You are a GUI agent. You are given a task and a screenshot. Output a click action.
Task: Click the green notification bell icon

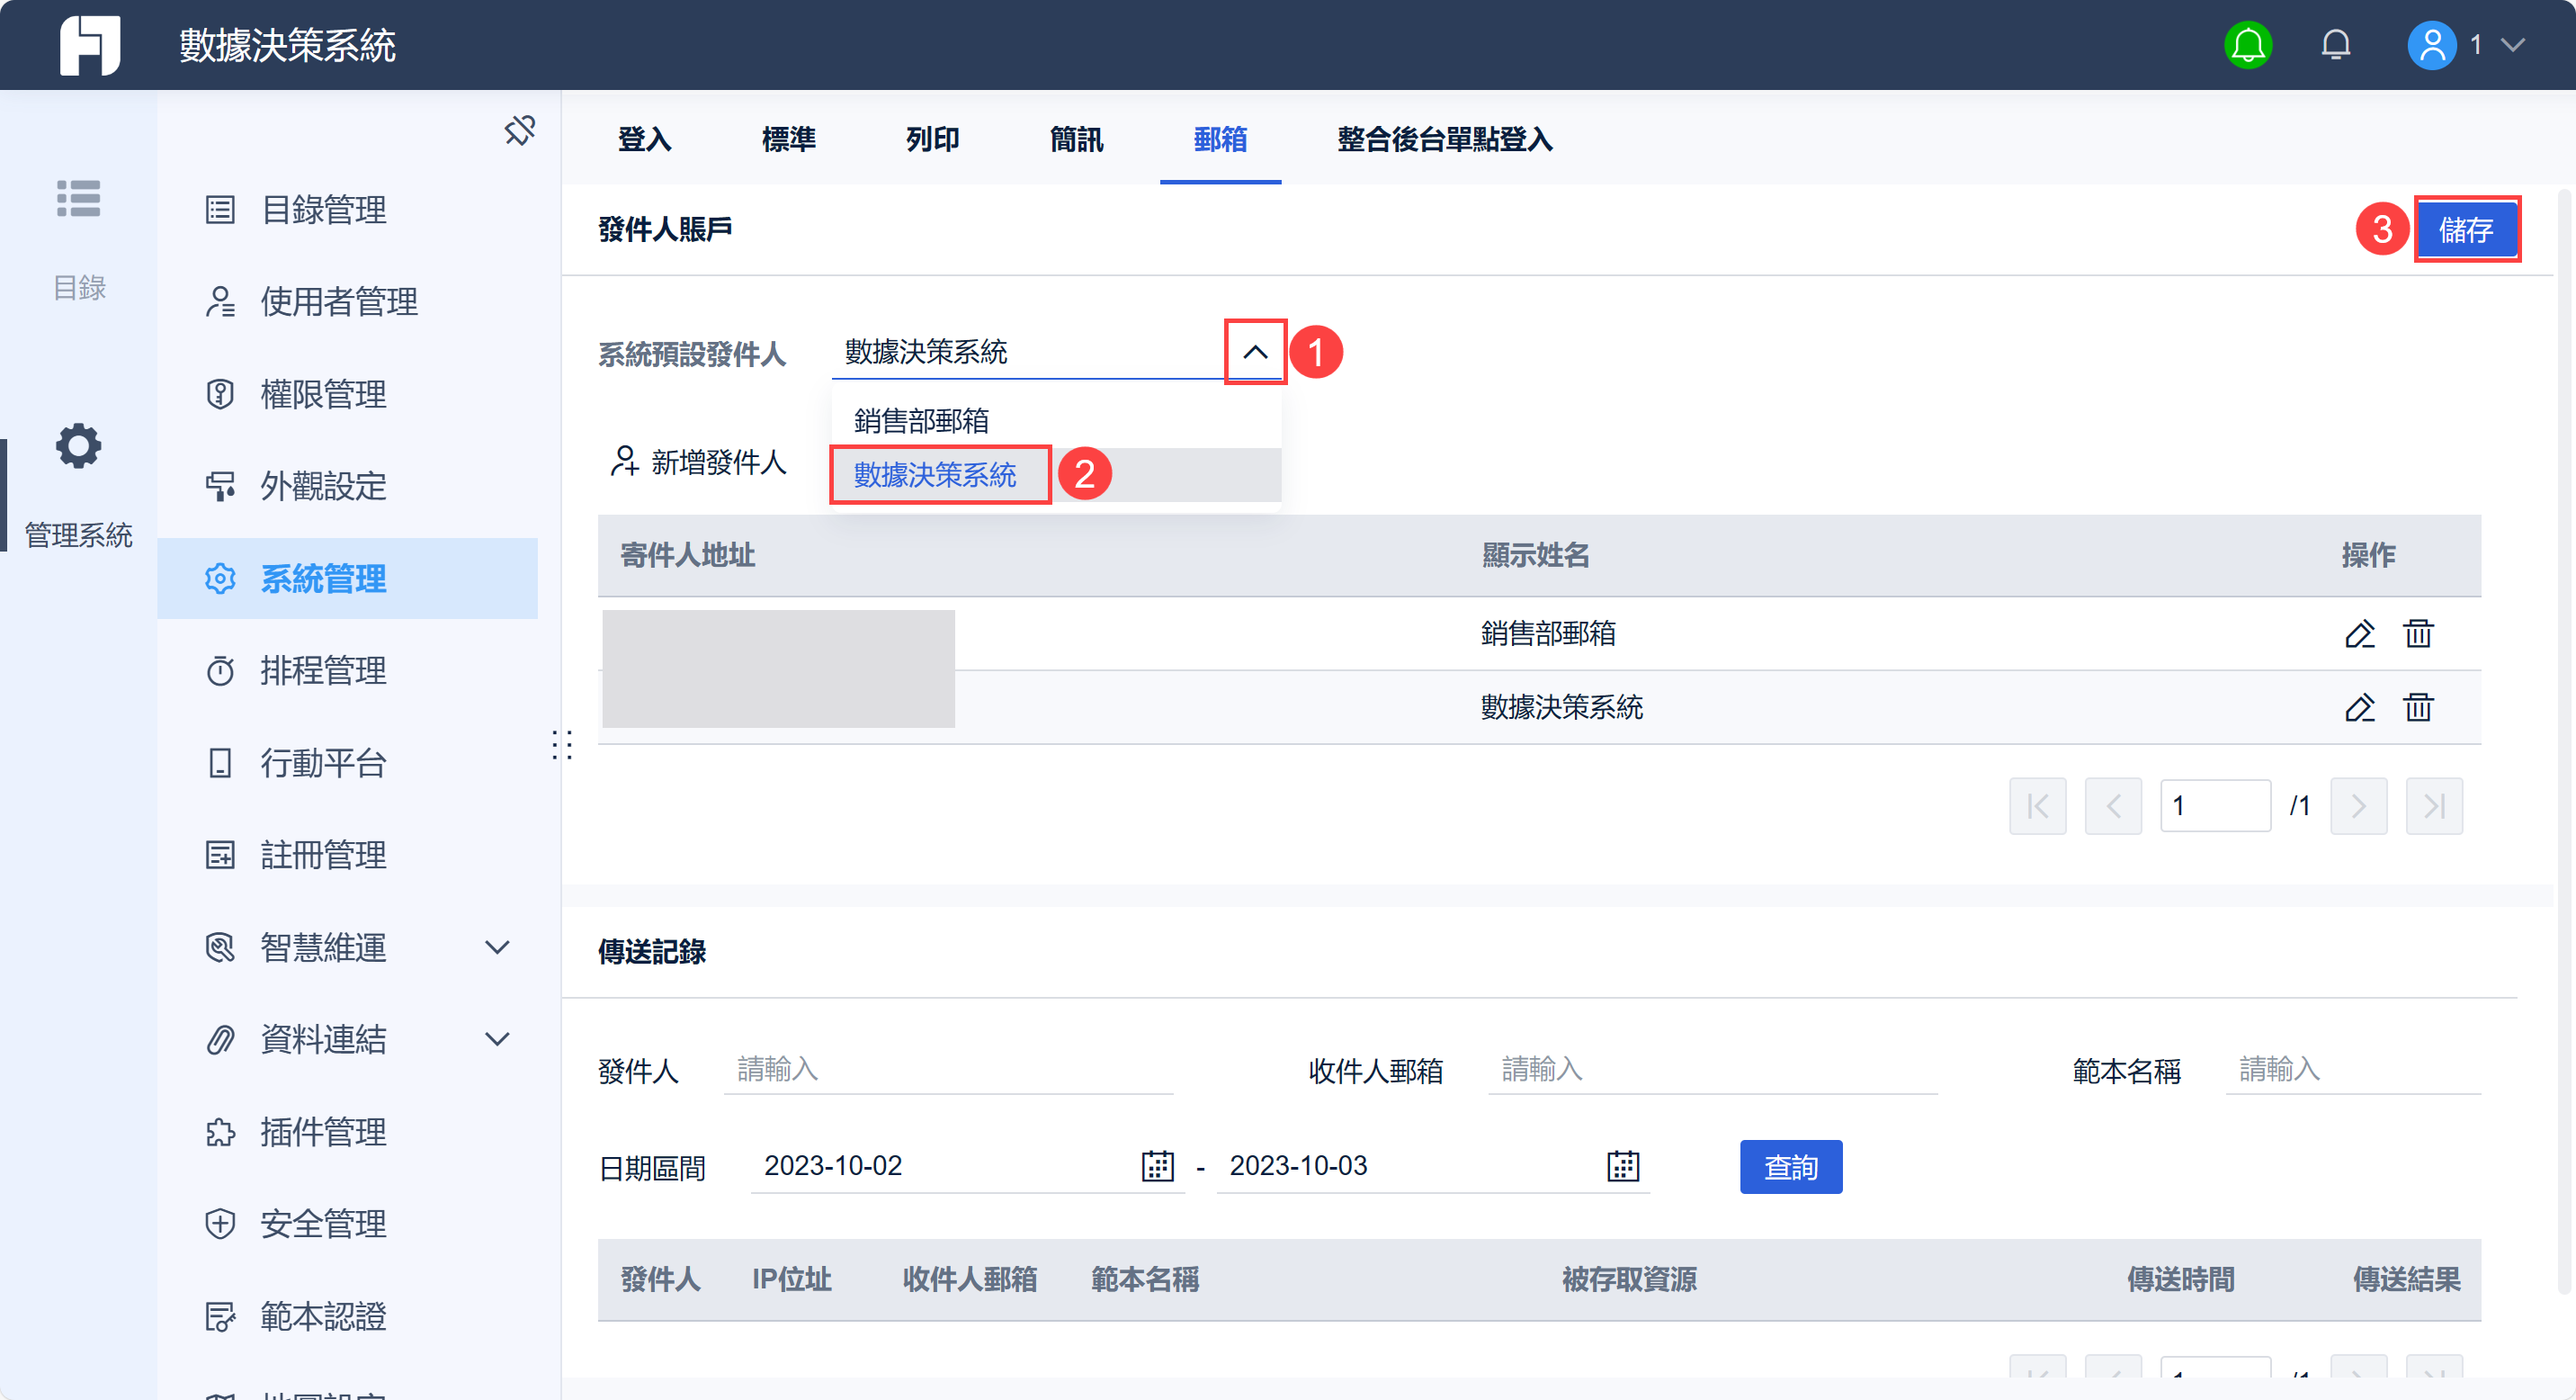point(2247,45)
